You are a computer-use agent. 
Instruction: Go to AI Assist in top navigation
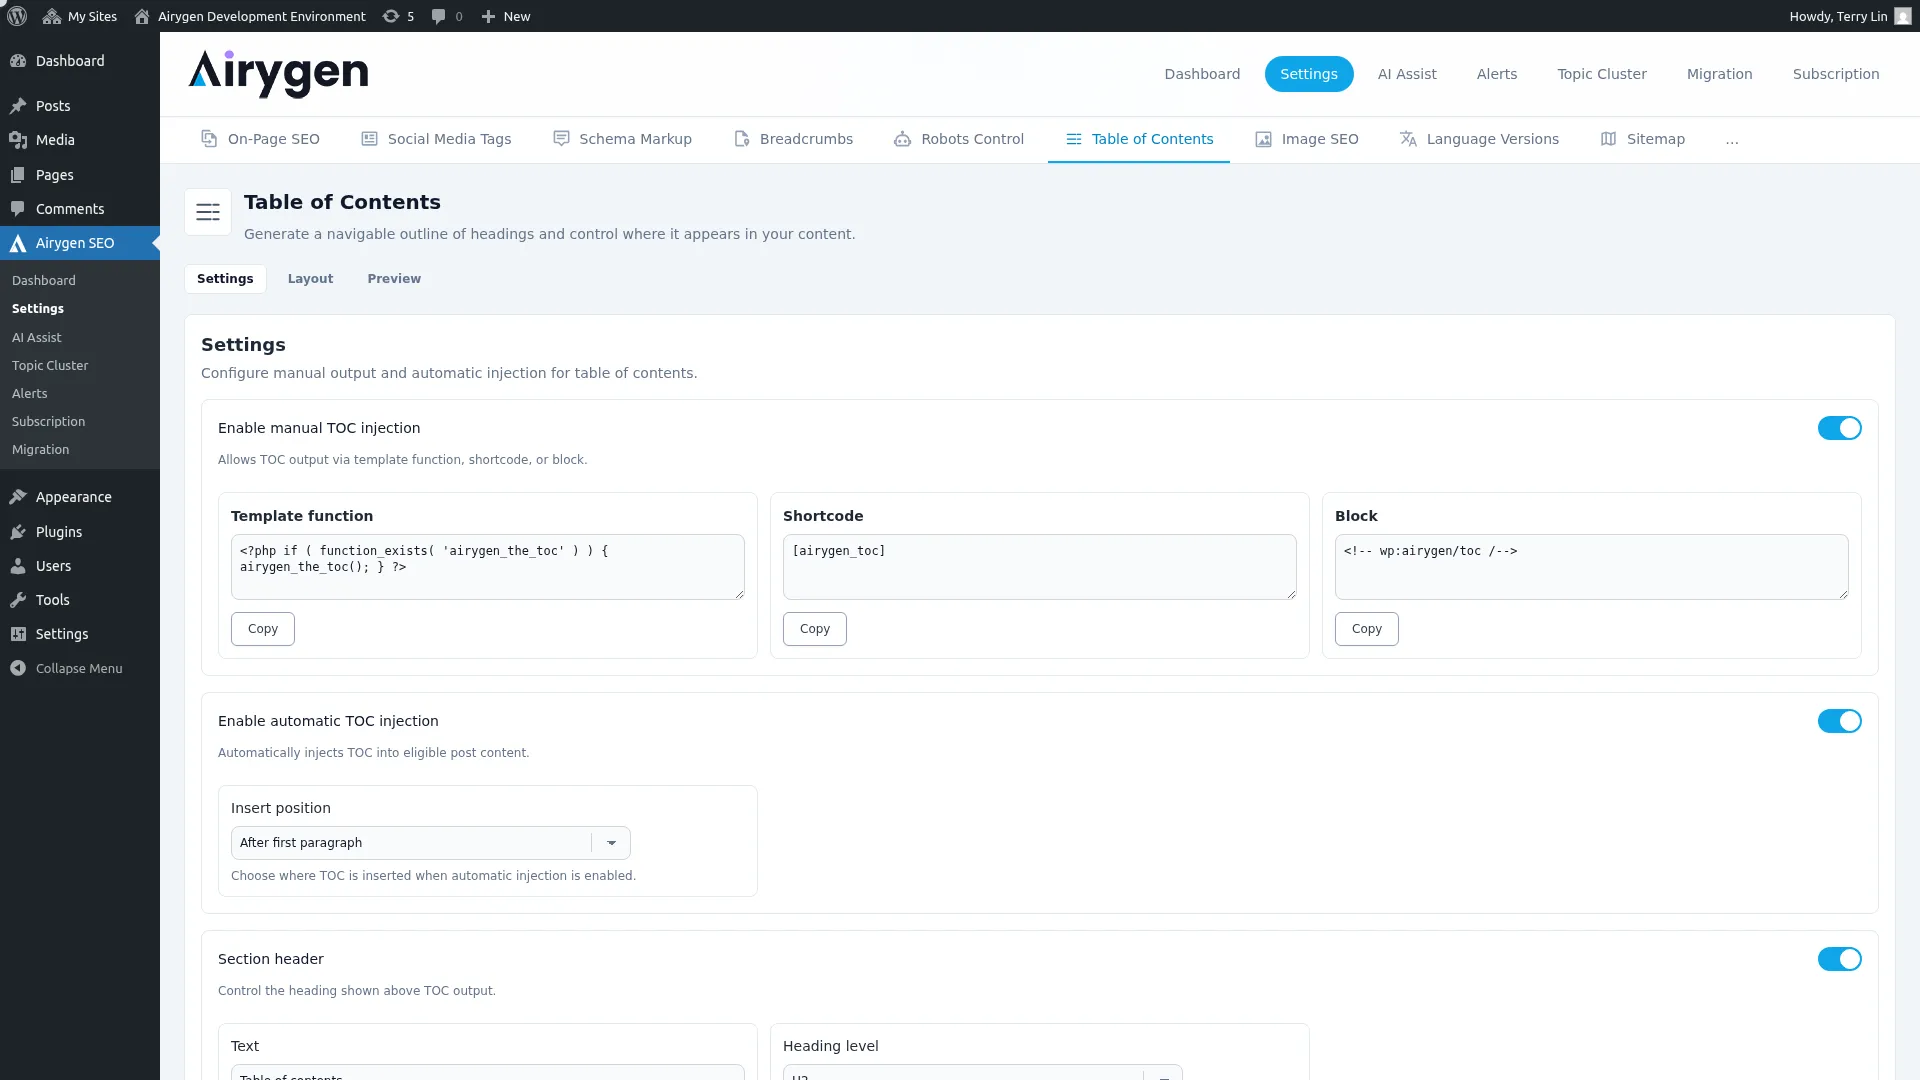coord(1407,74)
